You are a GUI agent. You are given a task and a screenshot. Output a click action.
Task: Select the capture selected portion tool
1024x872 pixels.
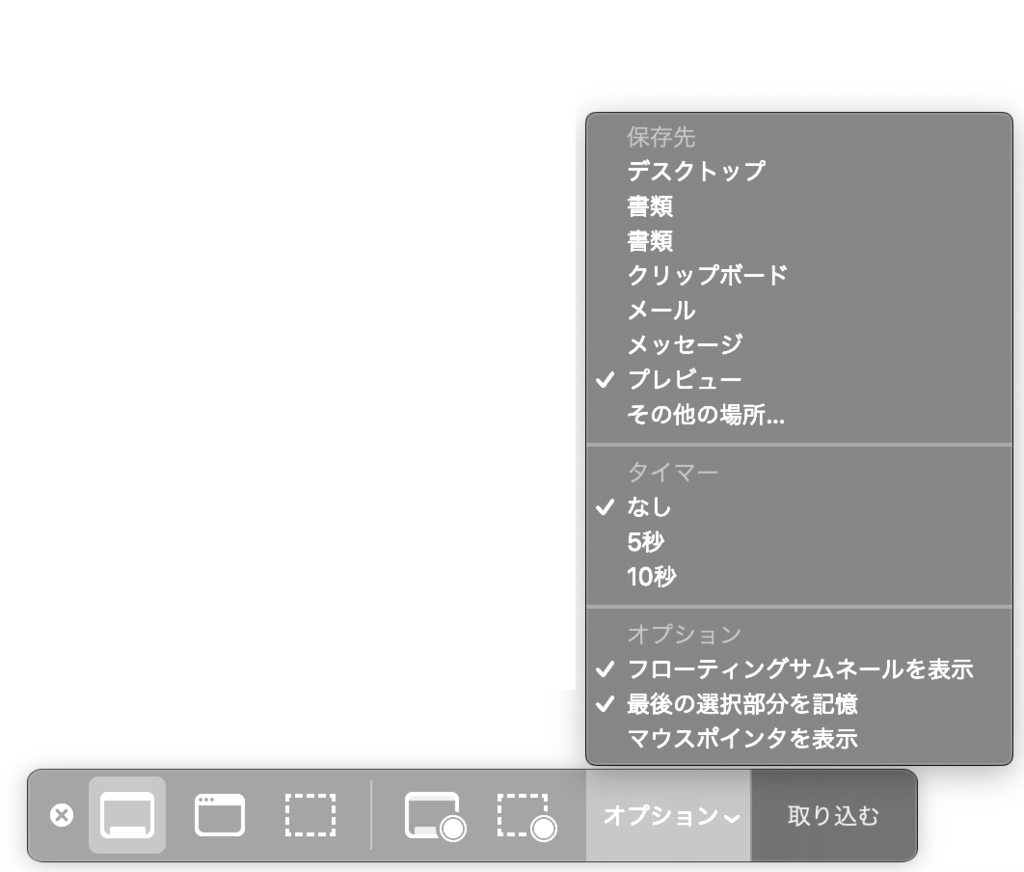(x=309, y=815)
